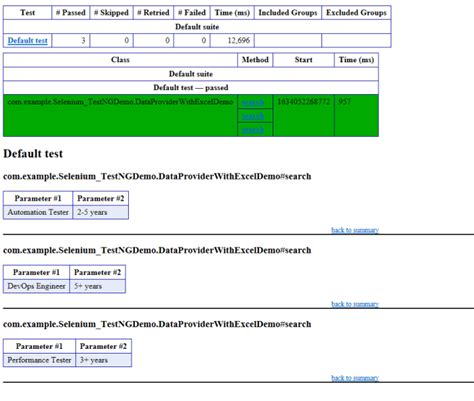Click the DataProviderWithExcelDemo class name in green row
The width and height of the screenshot is (474, 401).
(x=120, y=102)
